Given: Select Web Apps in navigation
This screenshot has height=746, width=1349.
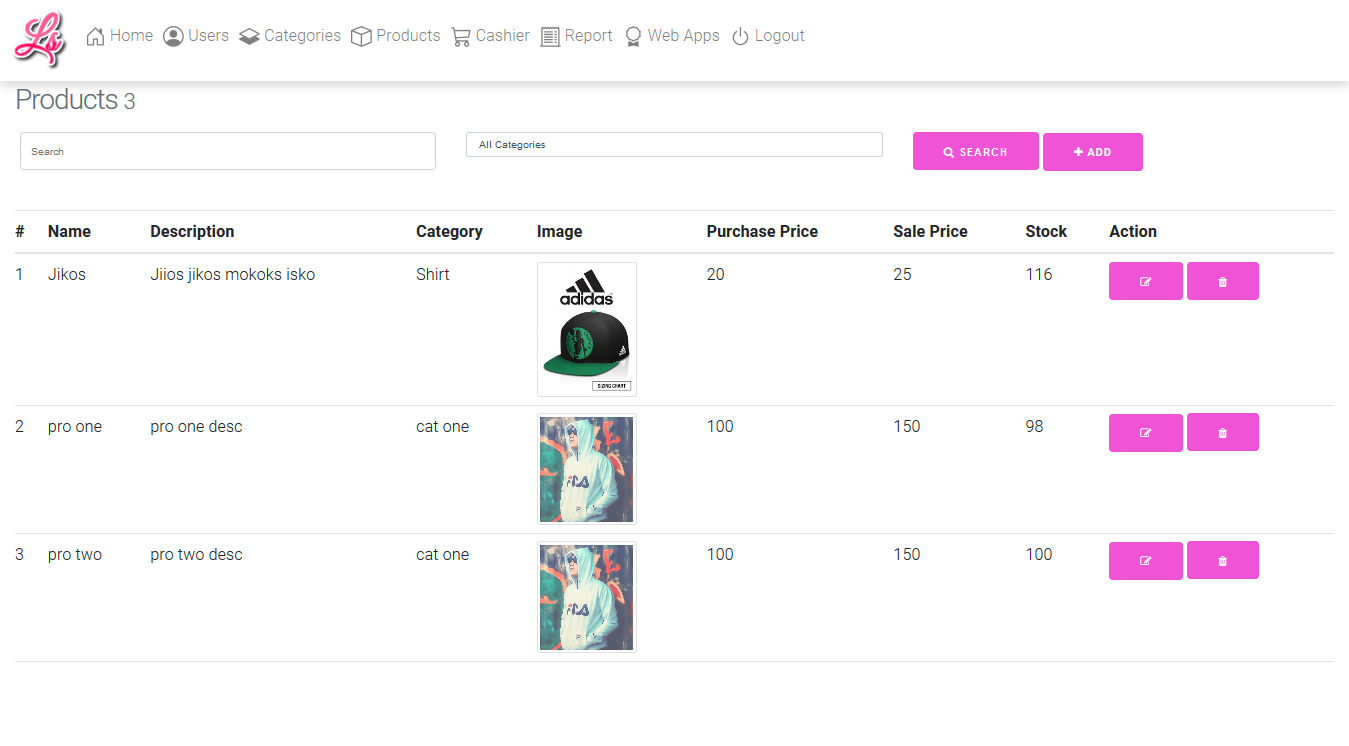Looking at the screenshot, I should tap(672, 36).
